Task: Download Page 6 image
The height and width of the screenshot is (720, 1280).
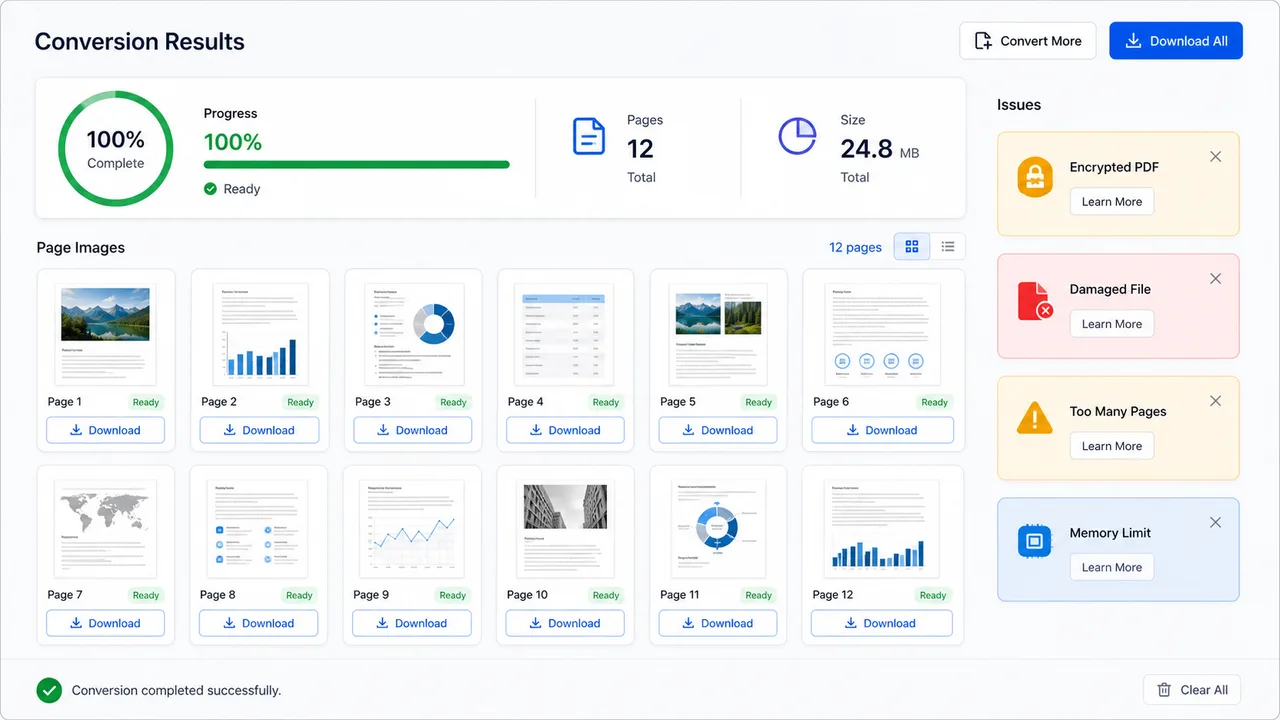Action: (x=882, y=431)
